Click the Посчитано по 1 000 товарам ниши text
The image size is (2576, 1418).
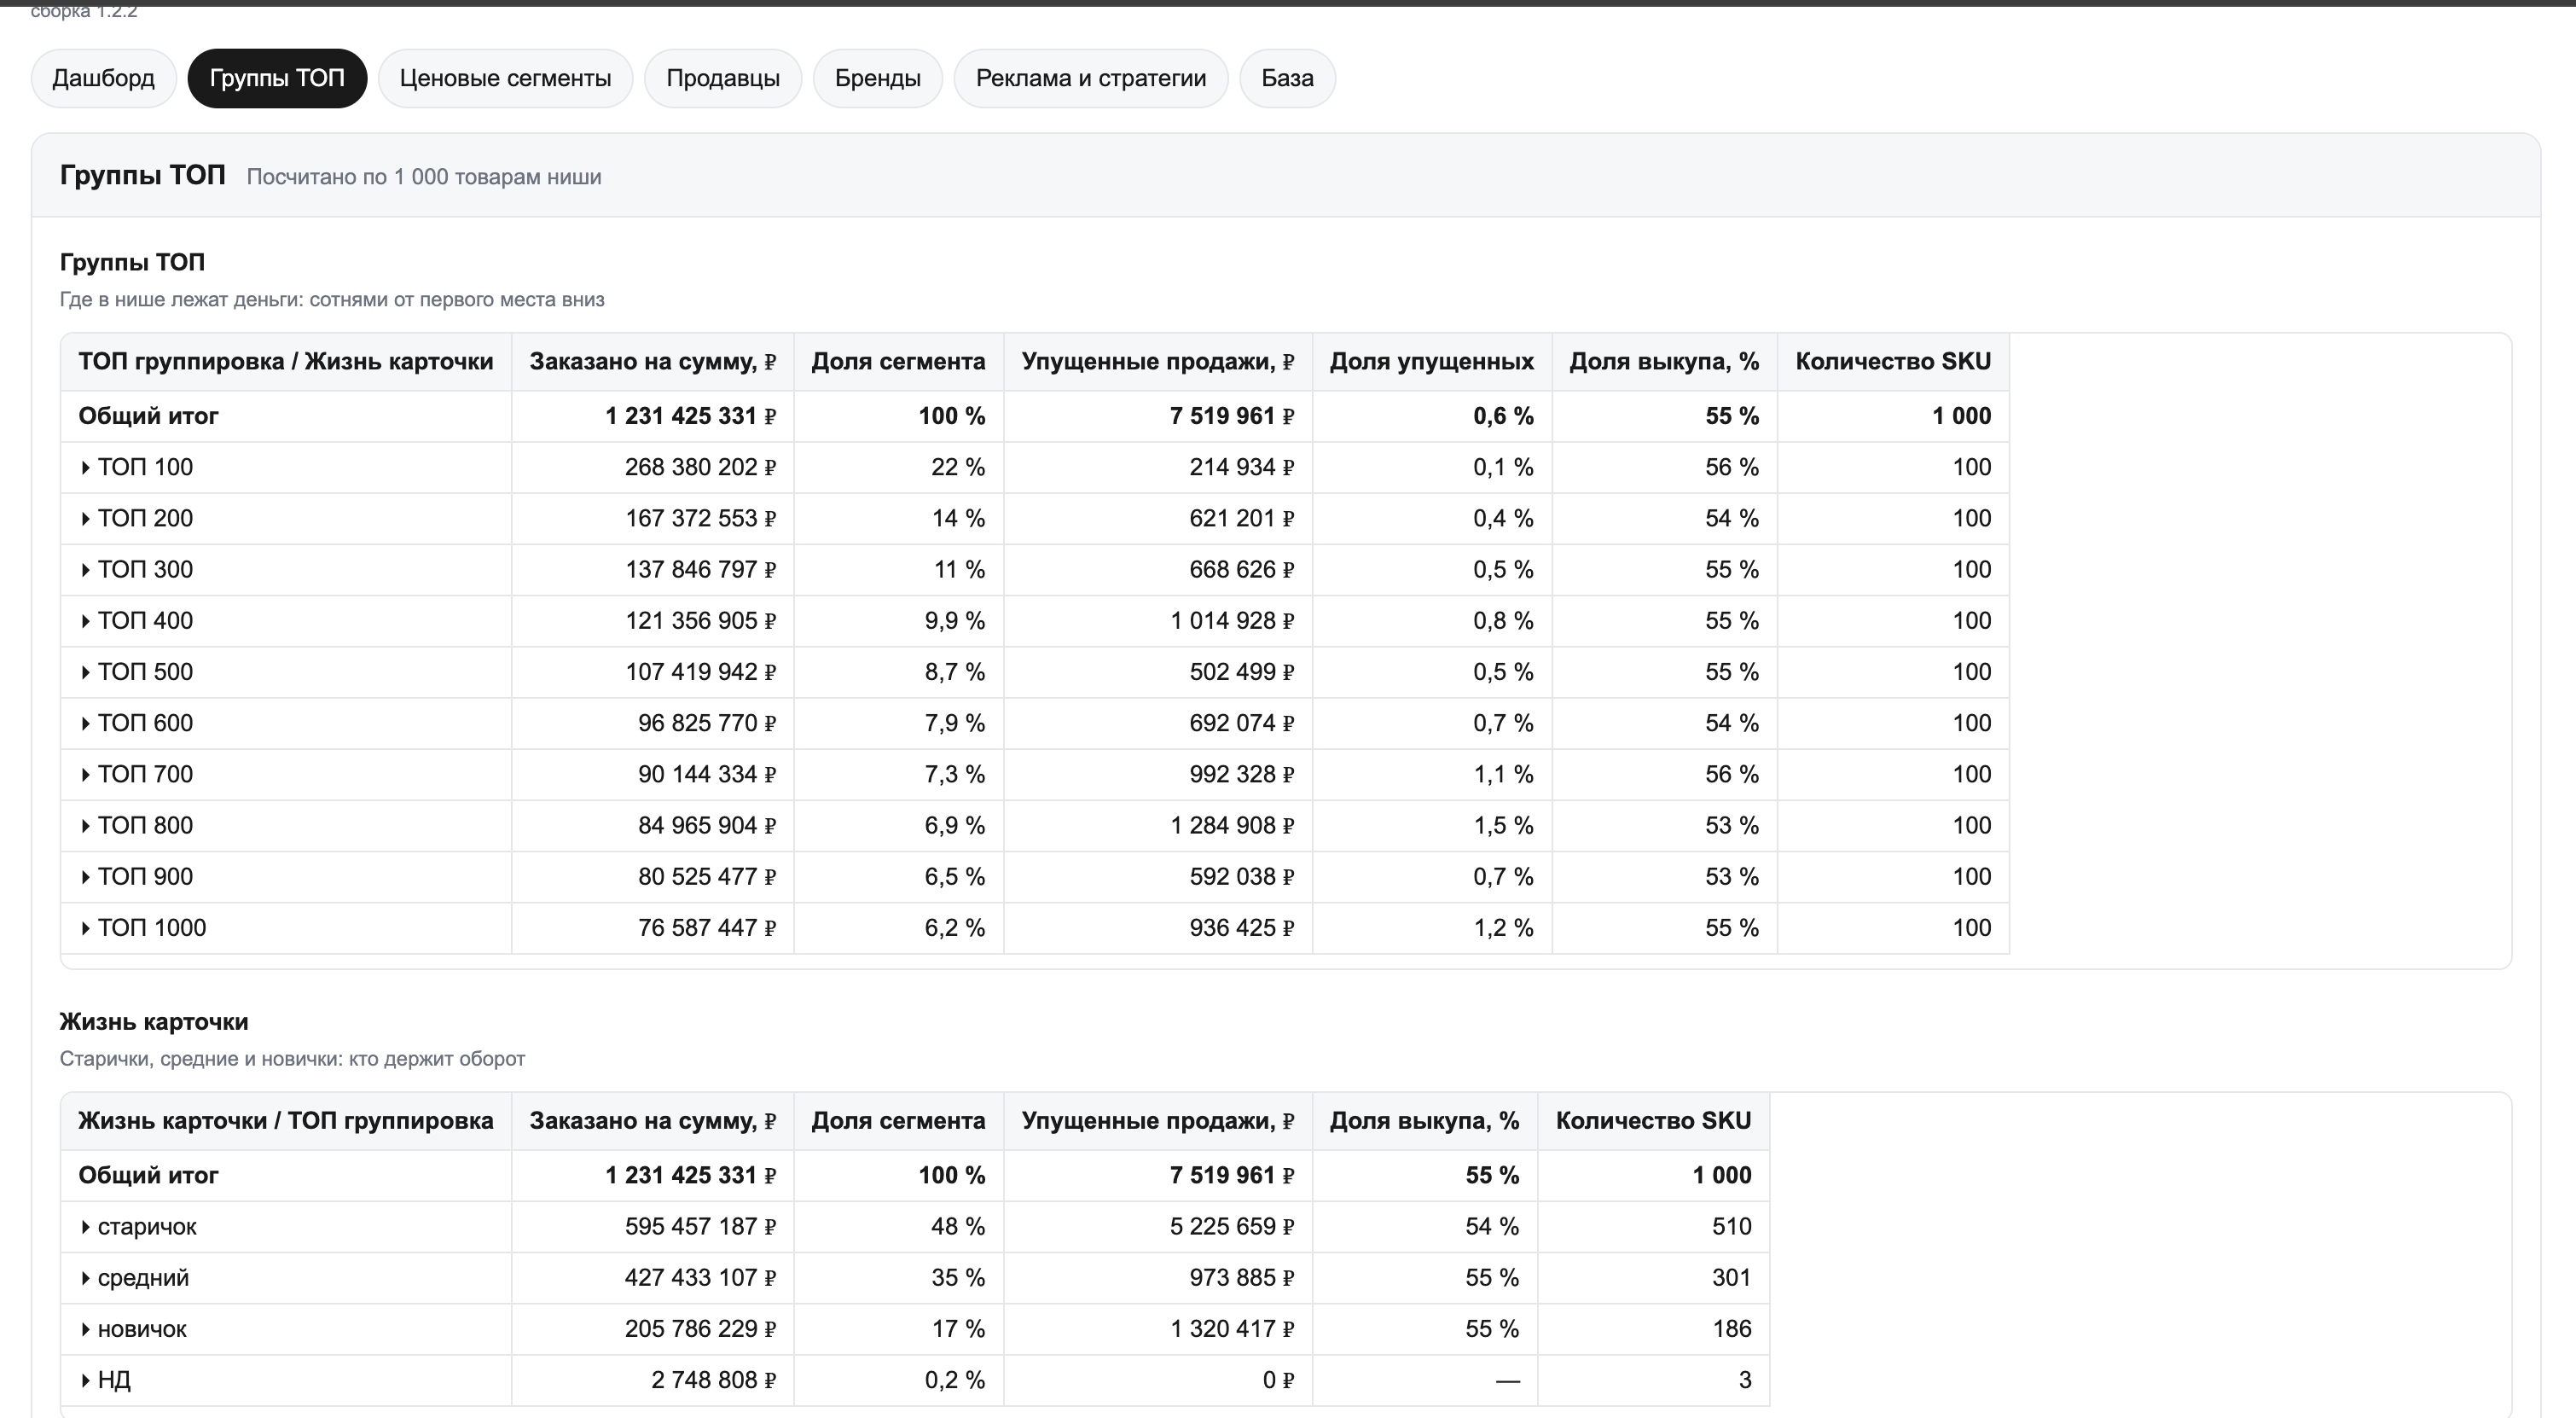[424, 177]
